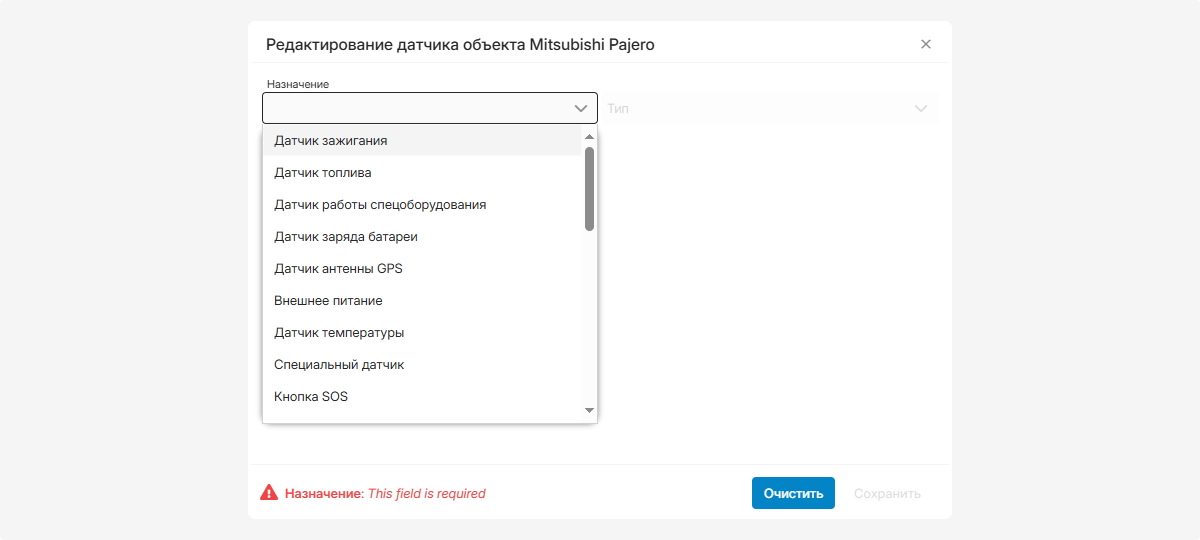1200x540 pixels.
Task: Select Внешнее питание option
Action: point(328,301)
